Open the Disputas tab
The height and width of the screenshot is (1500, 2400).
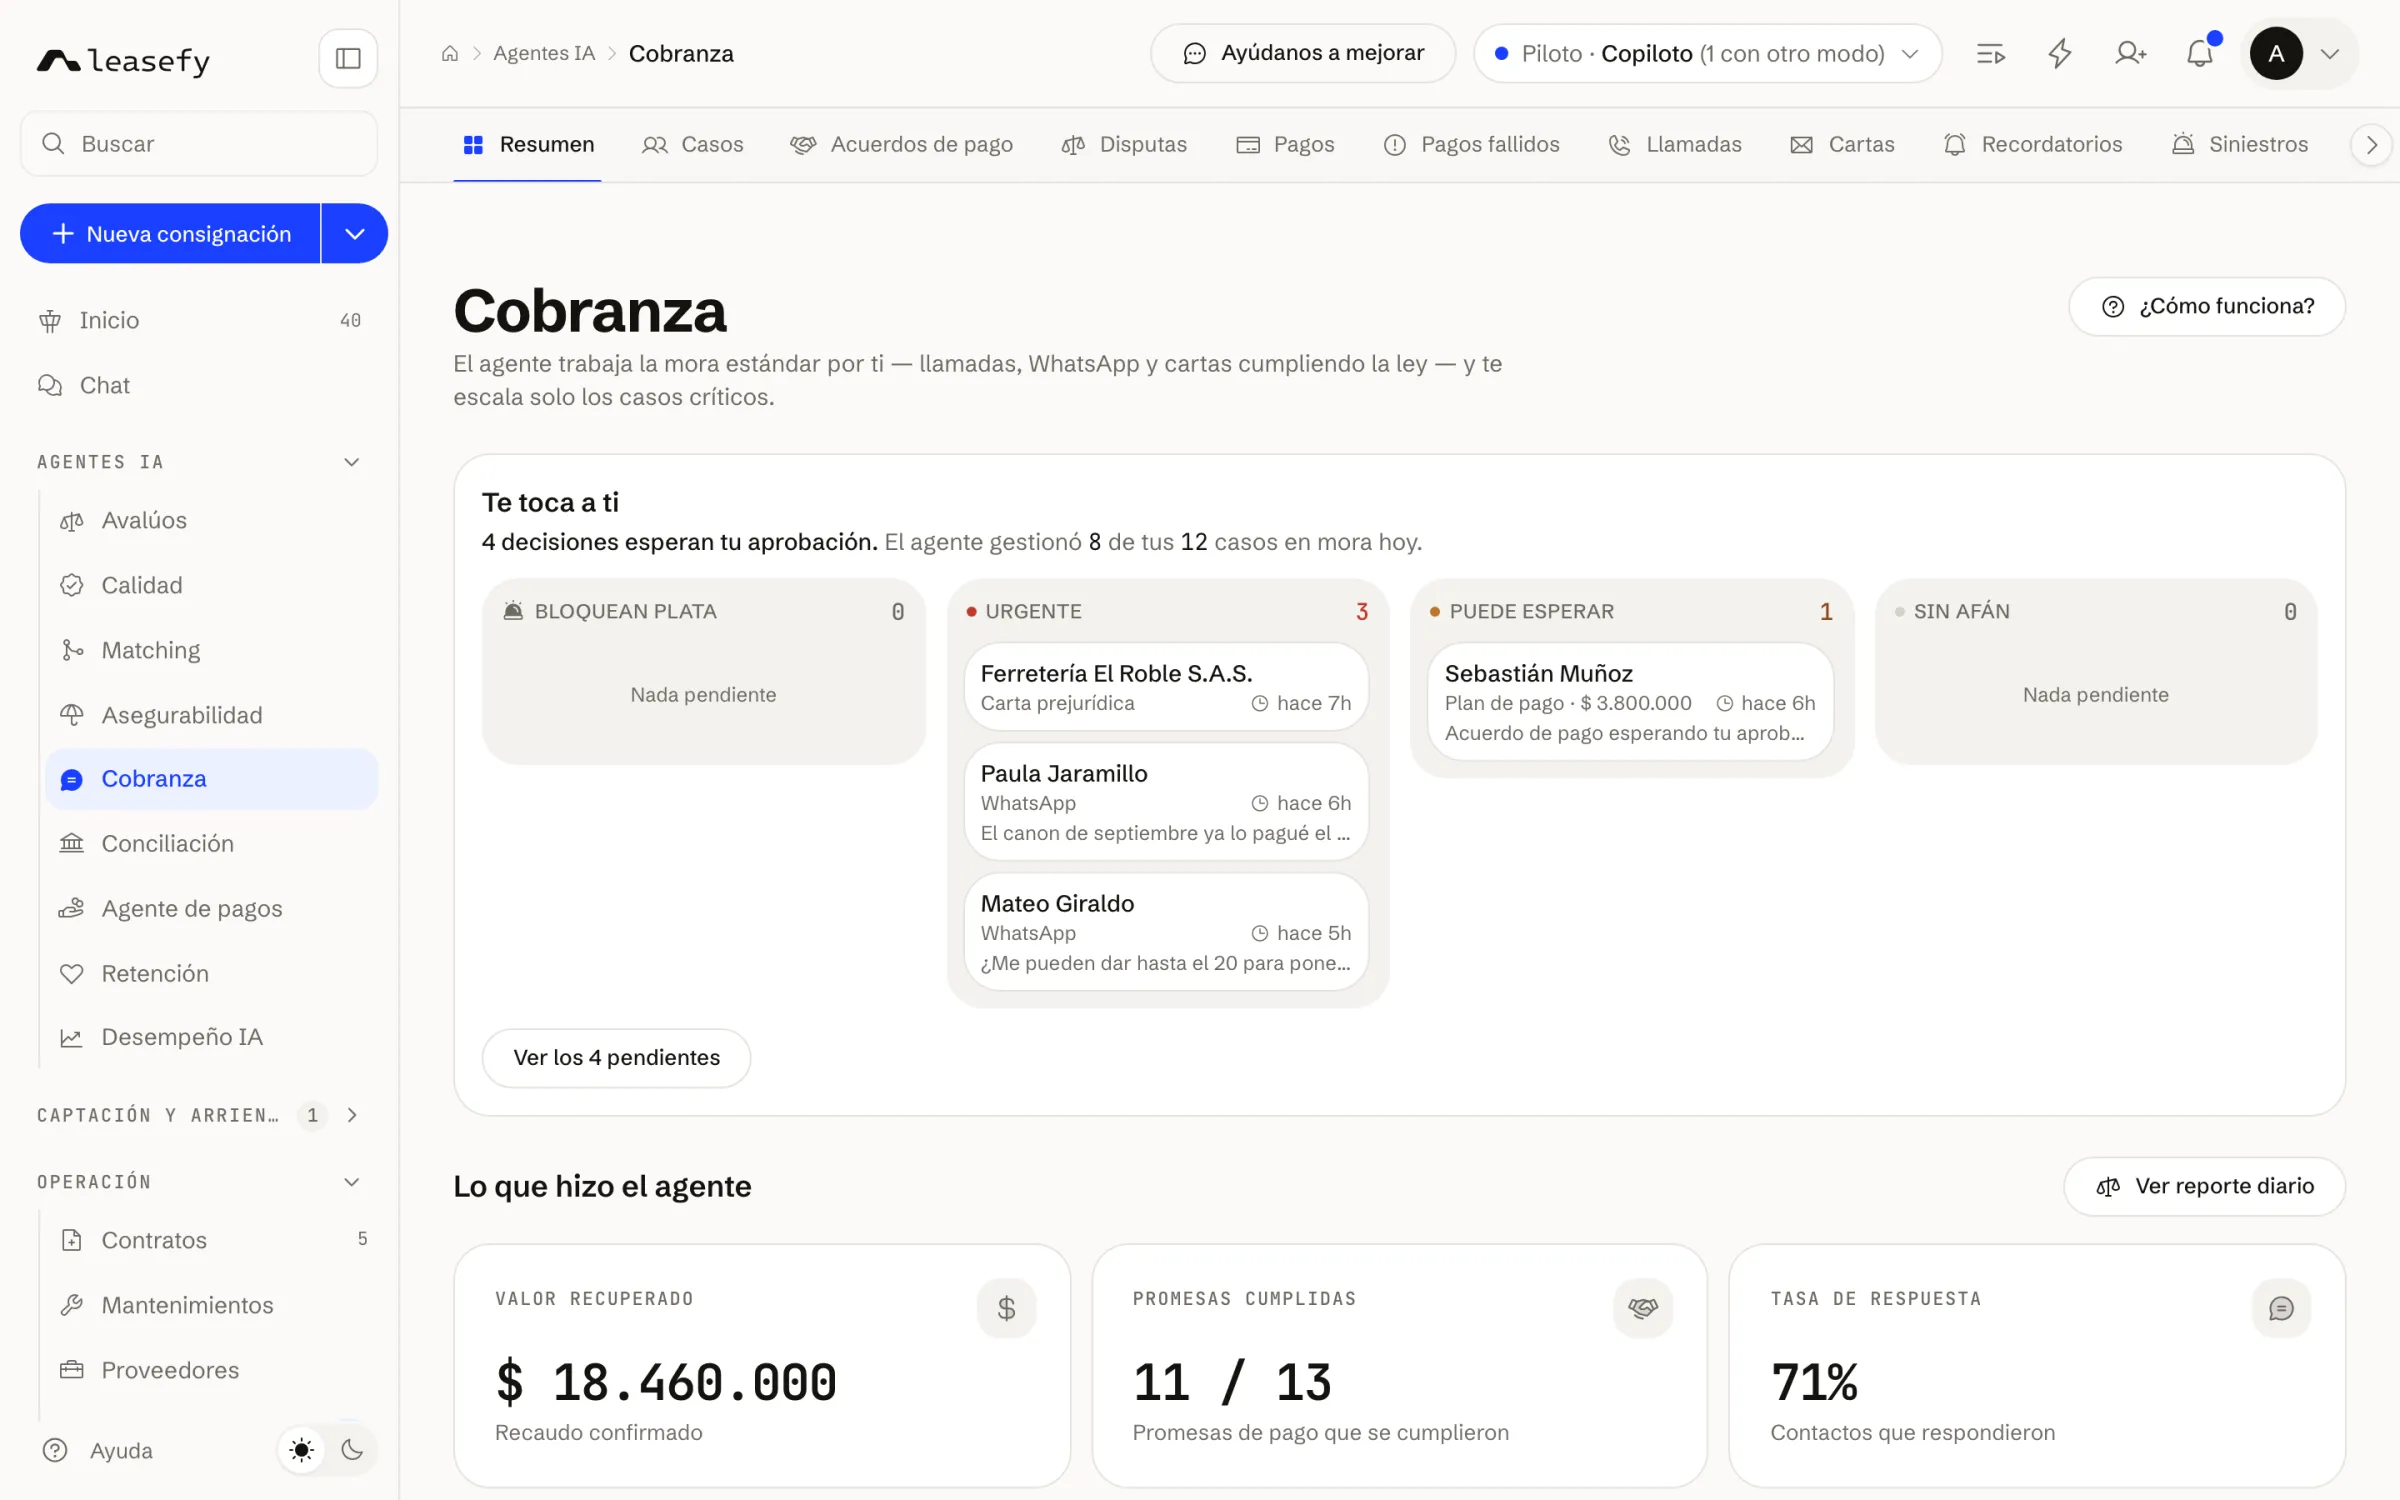point(1124,145)
